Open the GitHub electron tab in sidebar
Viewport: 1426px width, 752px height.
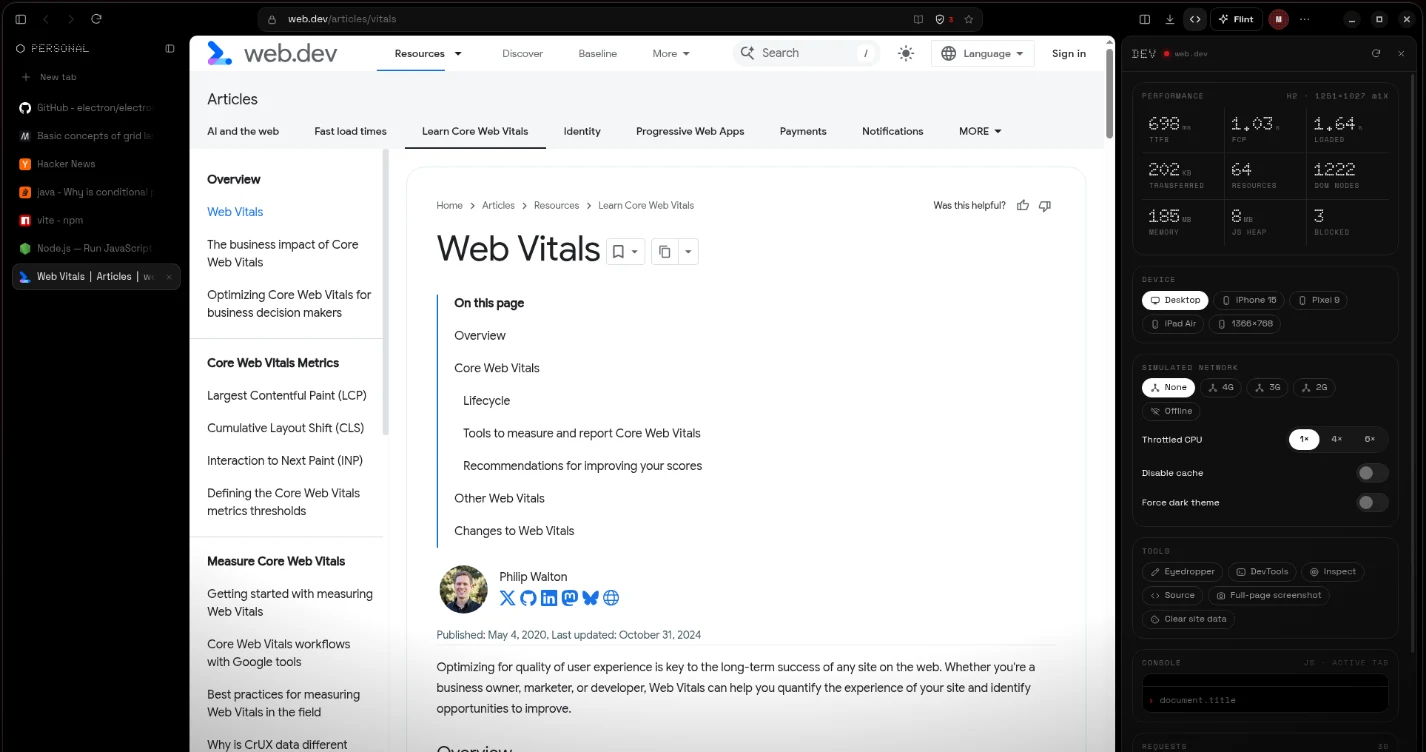click(96, 108)
